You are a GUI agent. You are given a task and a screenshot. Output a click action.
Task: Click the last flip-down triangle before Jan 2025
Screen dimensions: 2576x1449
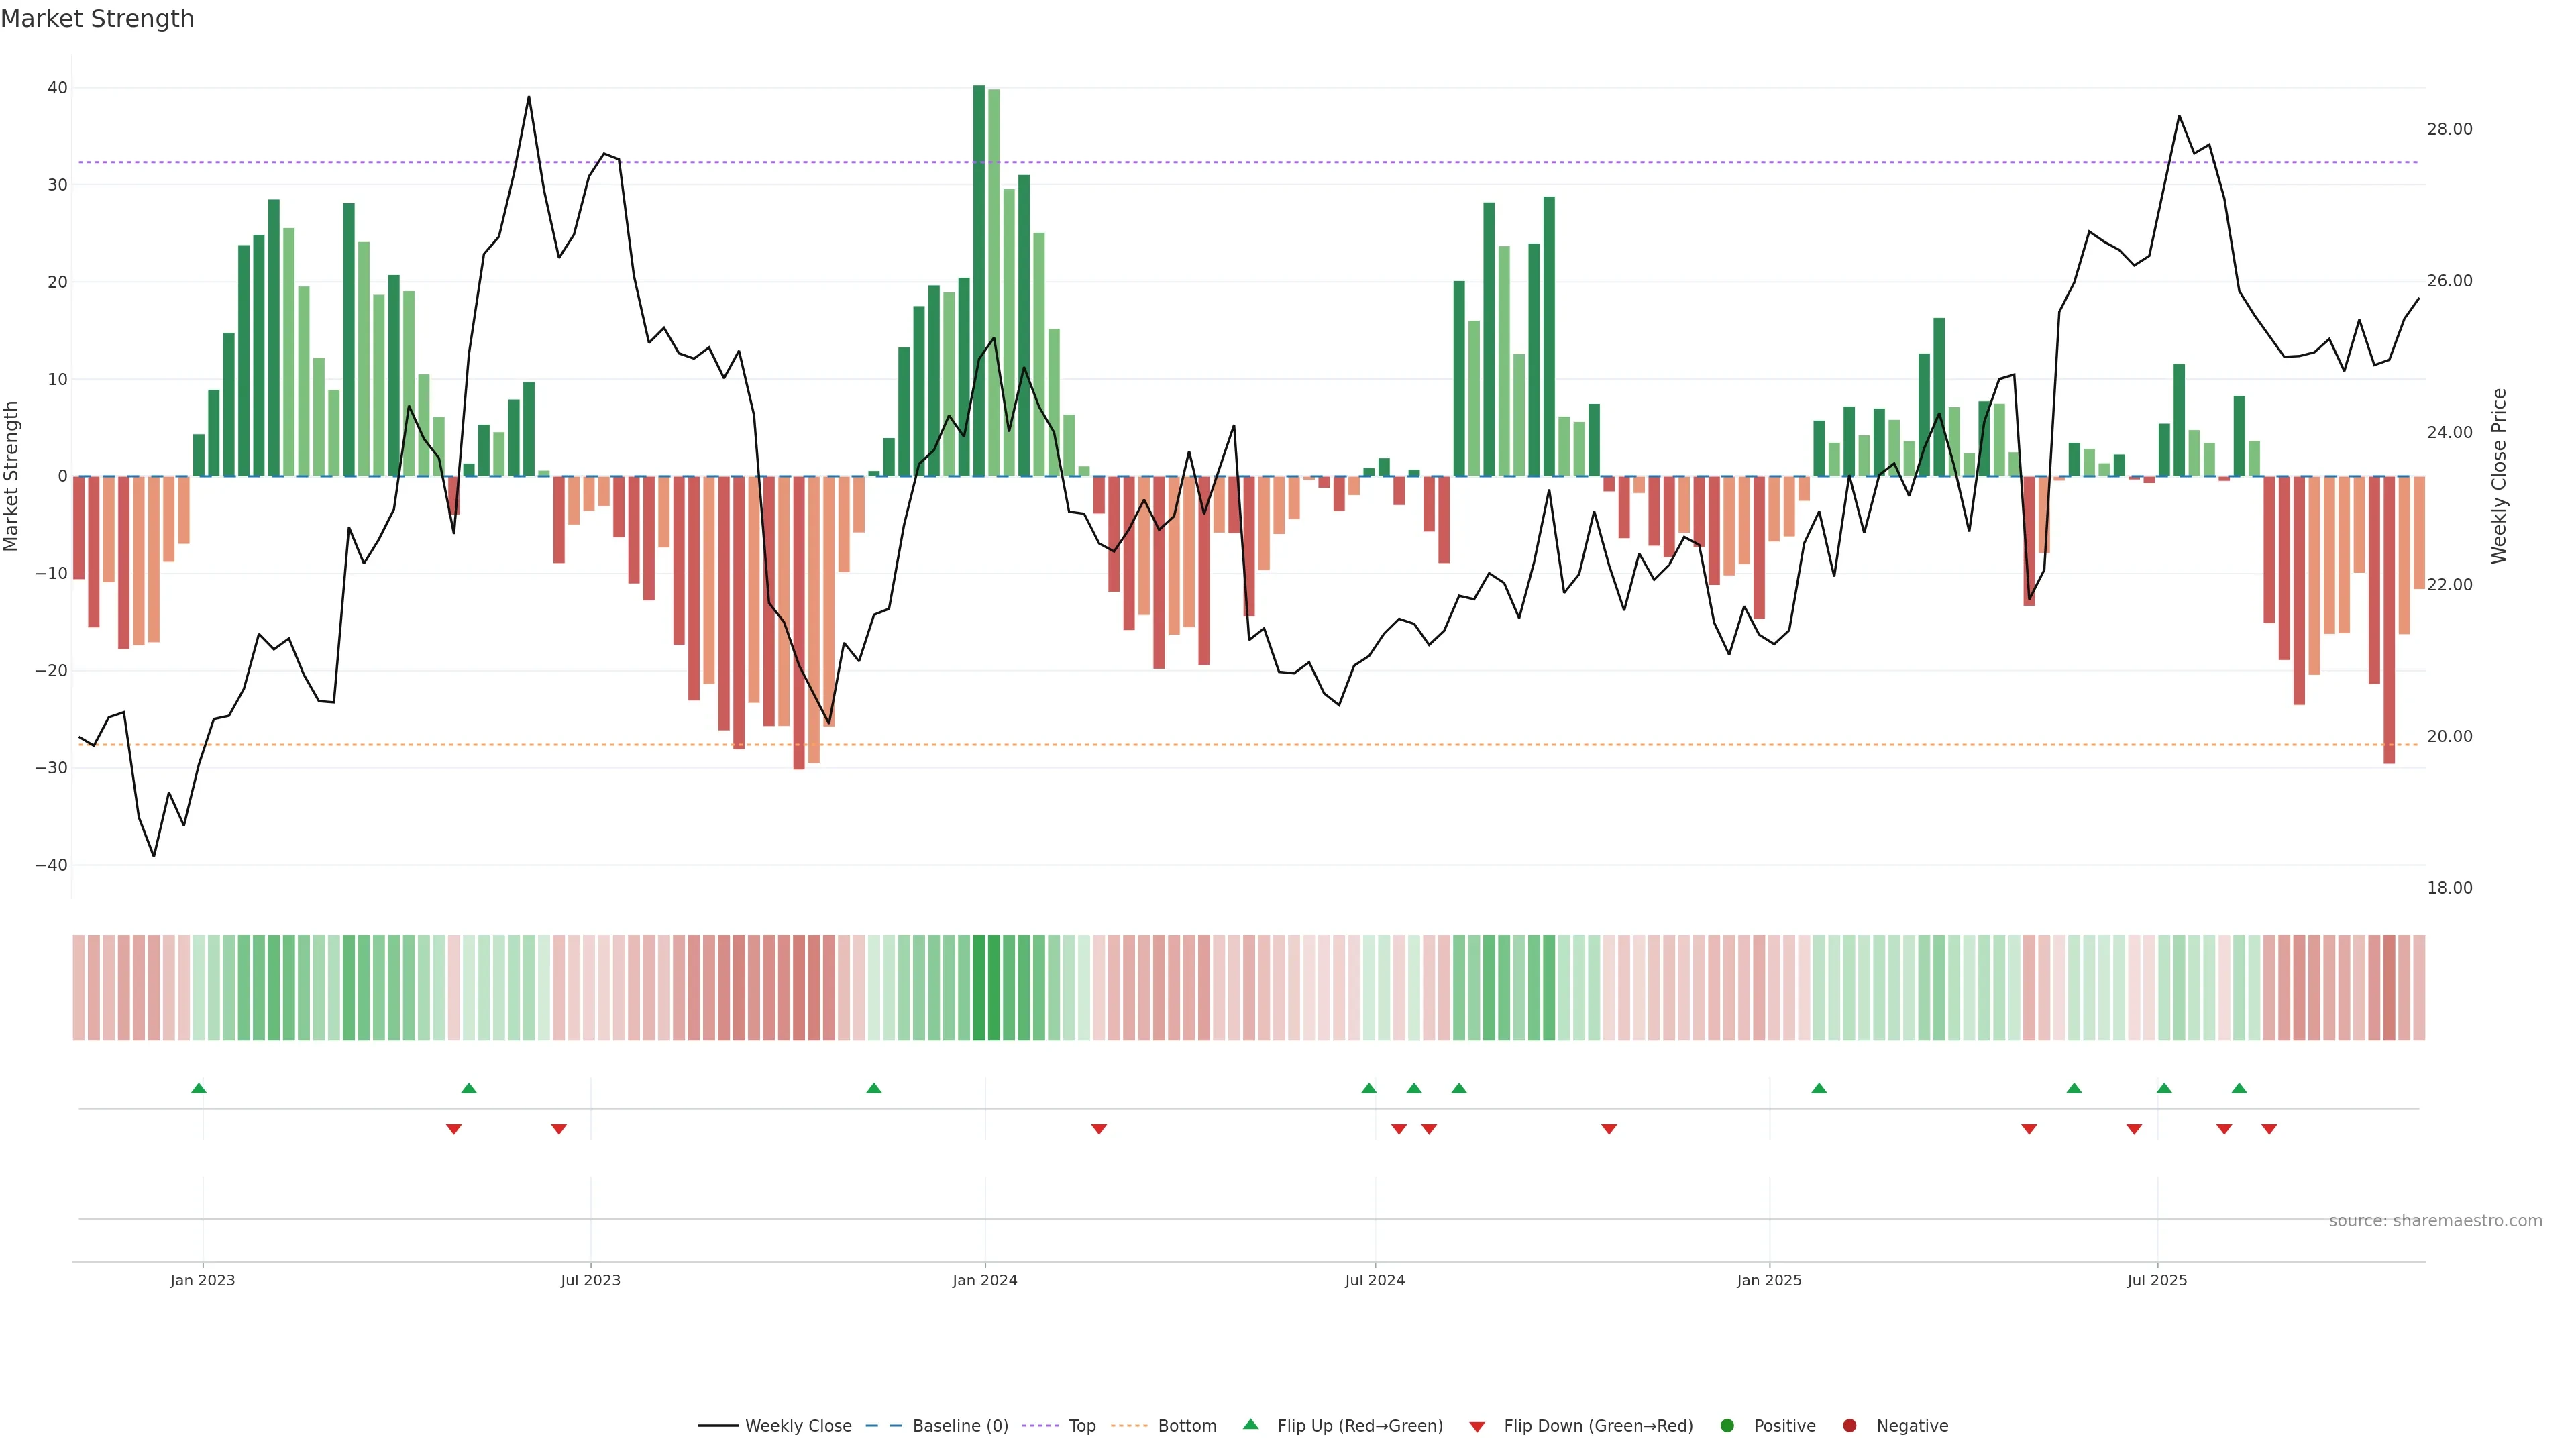click(1609, 1129)
